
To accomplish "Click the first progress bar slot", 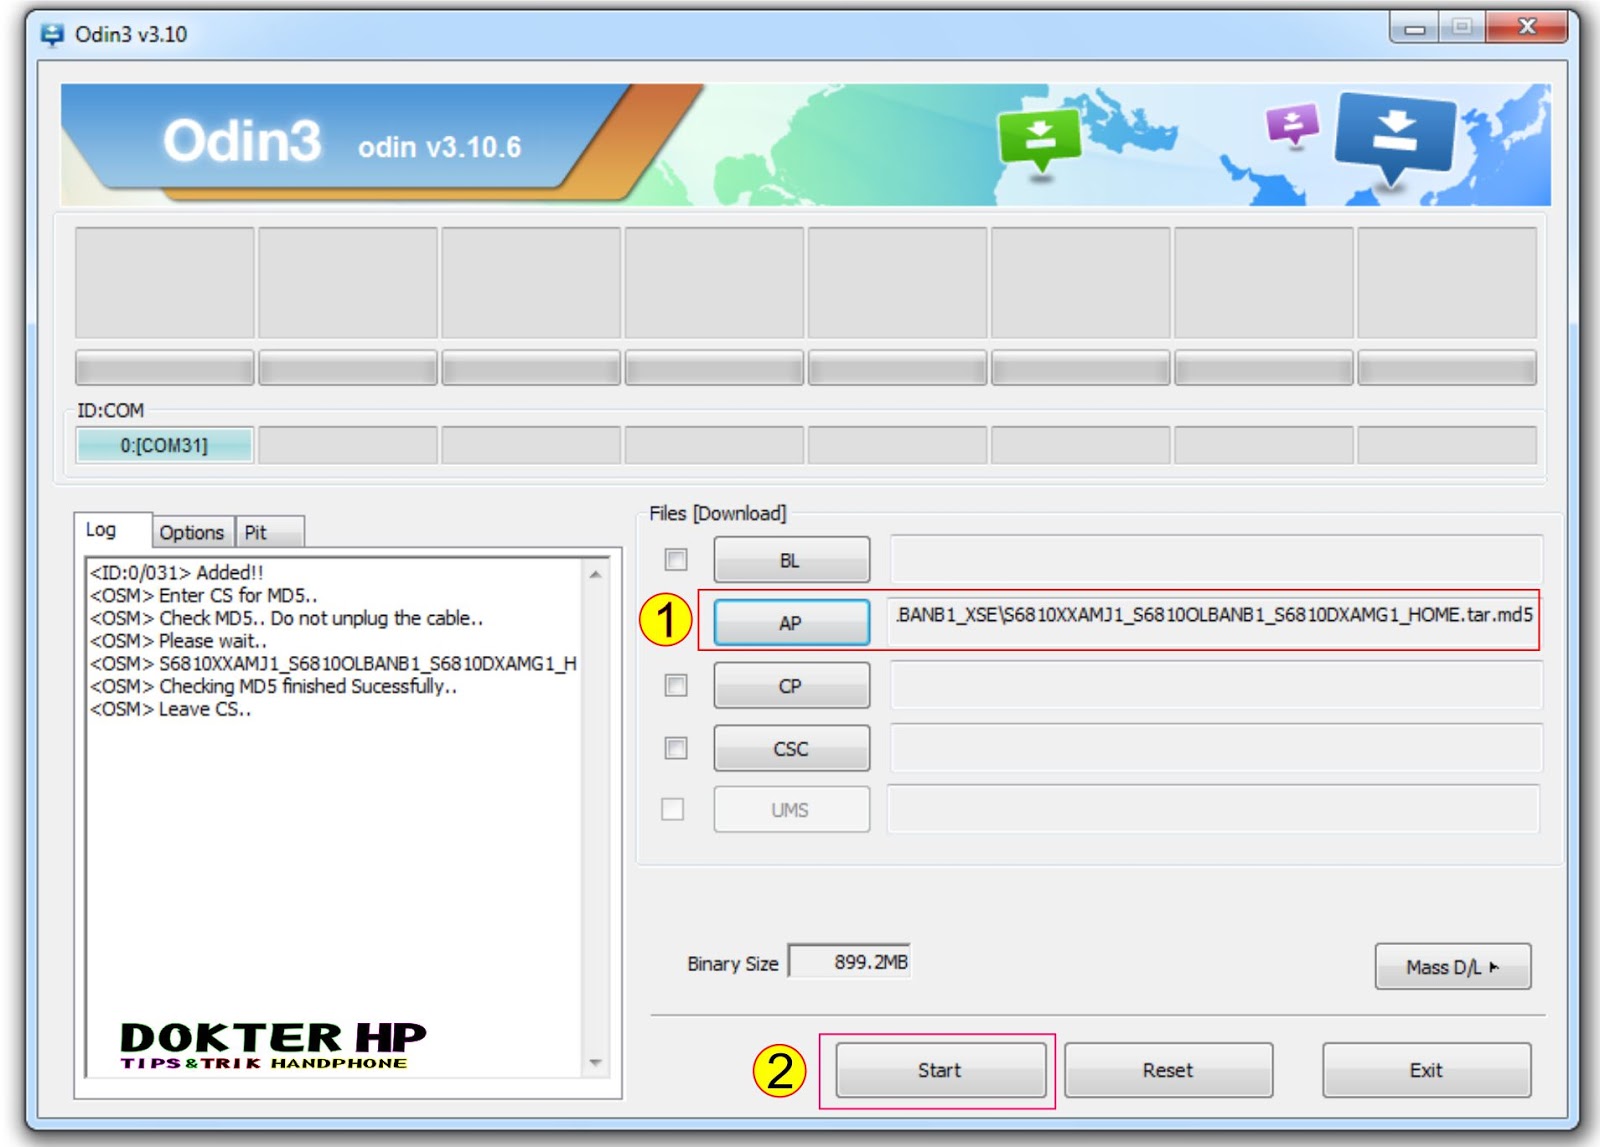I will pyautogui.click(x=165, y=368).
